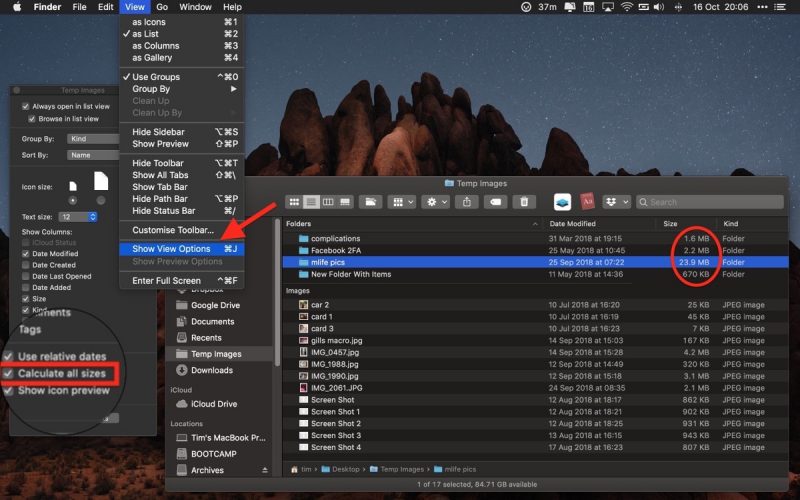Click the Edit Tags toolbar icon
The height and width of the screenshot is (500, 800).
(495, 202)
